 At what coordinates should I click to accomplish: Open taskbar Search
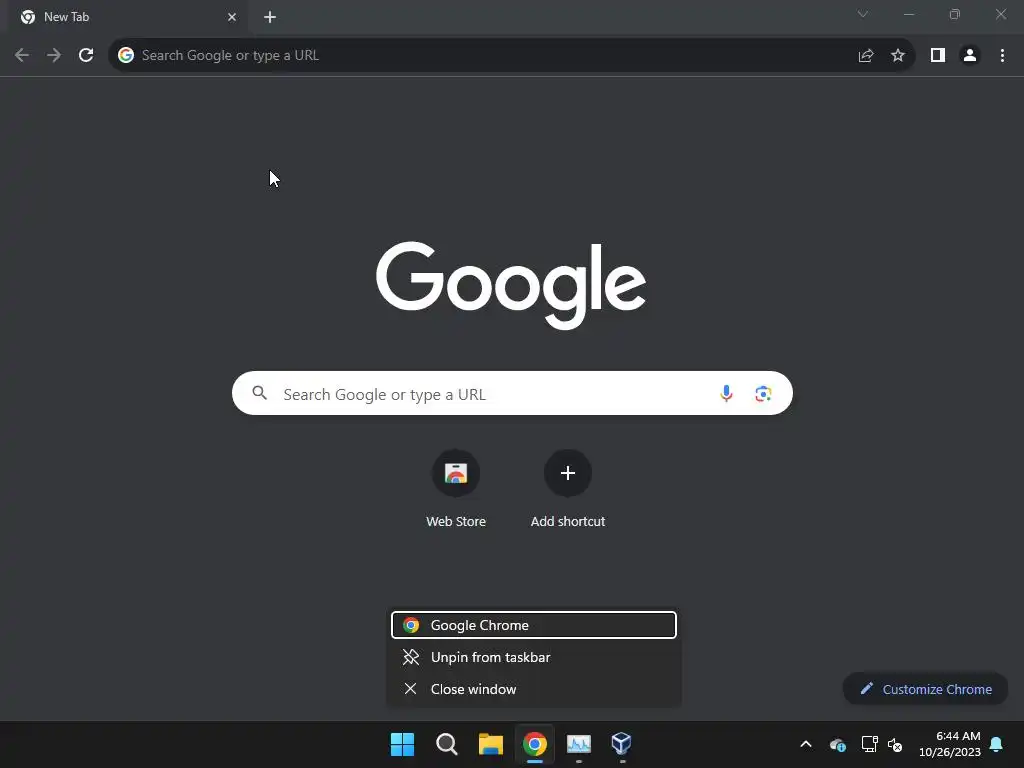[x=447, y=744]
